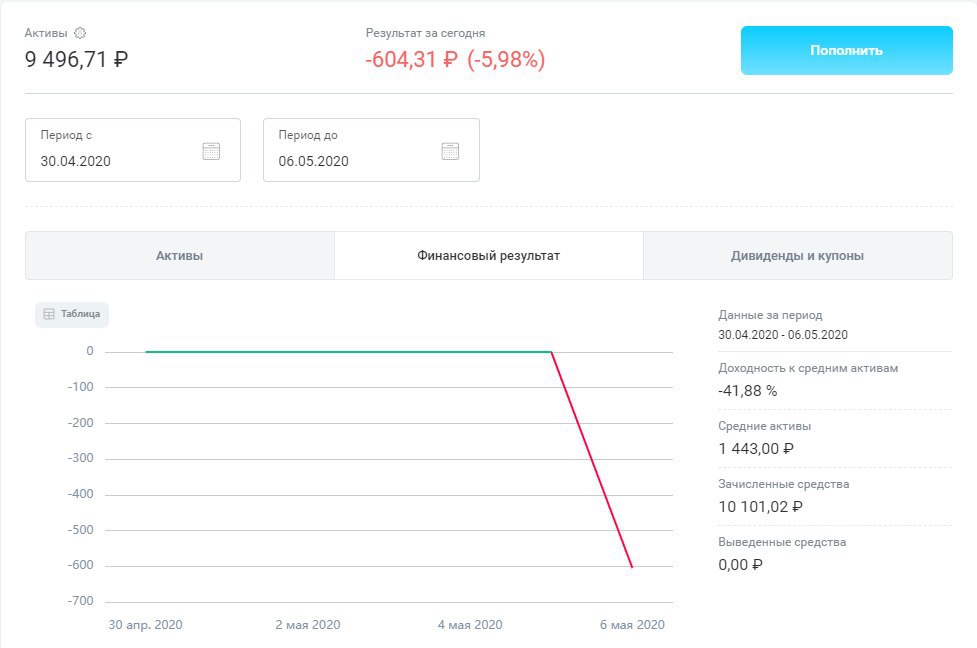The width and height of the screenshot is (977, 648).
Task: Click the gear icon beside Активы heading
Action: coord(80,33)
